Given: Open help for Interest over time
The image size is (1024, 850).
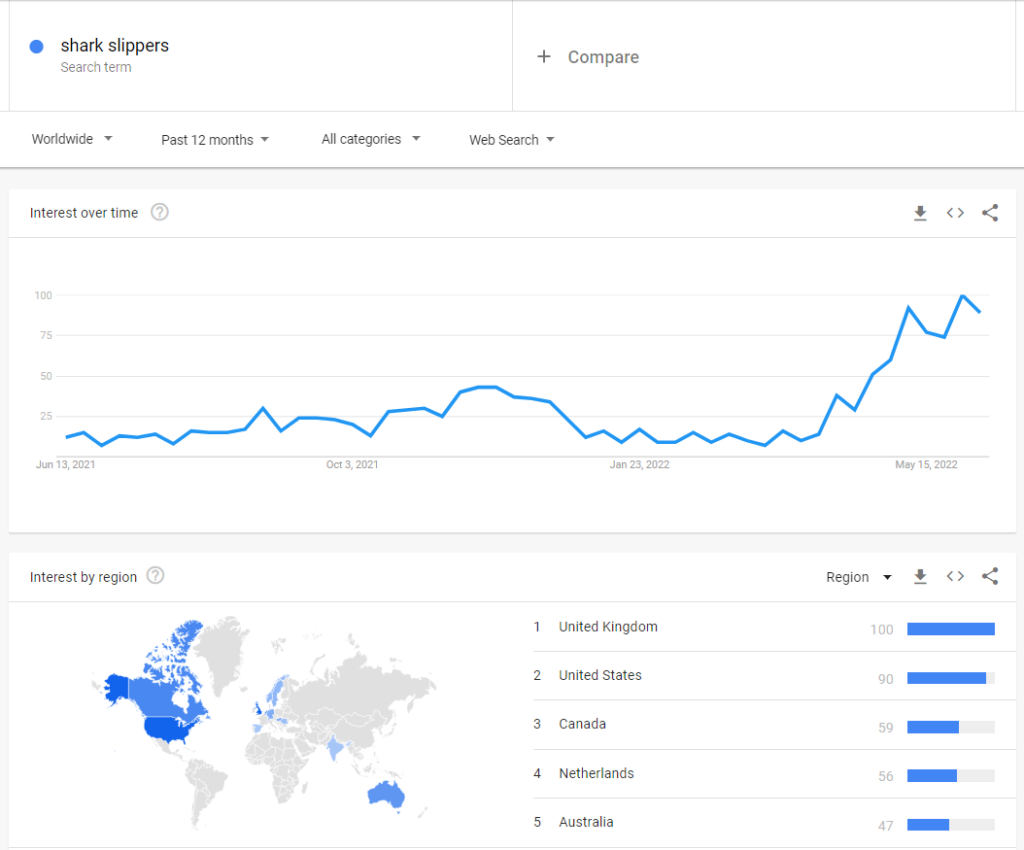Looking at the screenshot, I should [x=159, y=212].
